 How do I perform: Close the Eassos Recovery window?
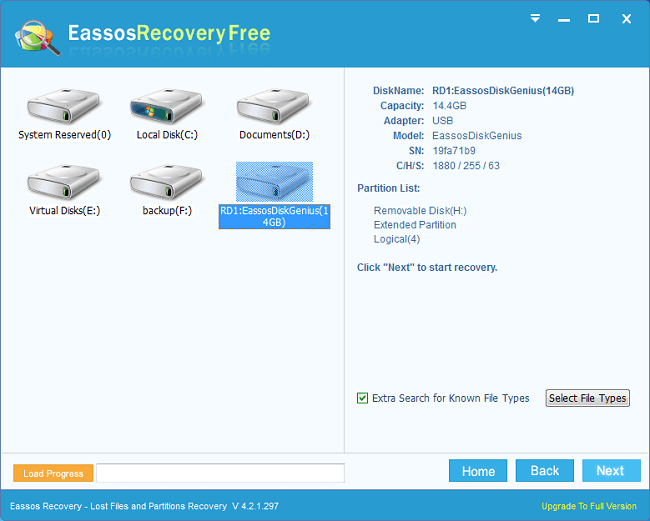coord(626,19)
